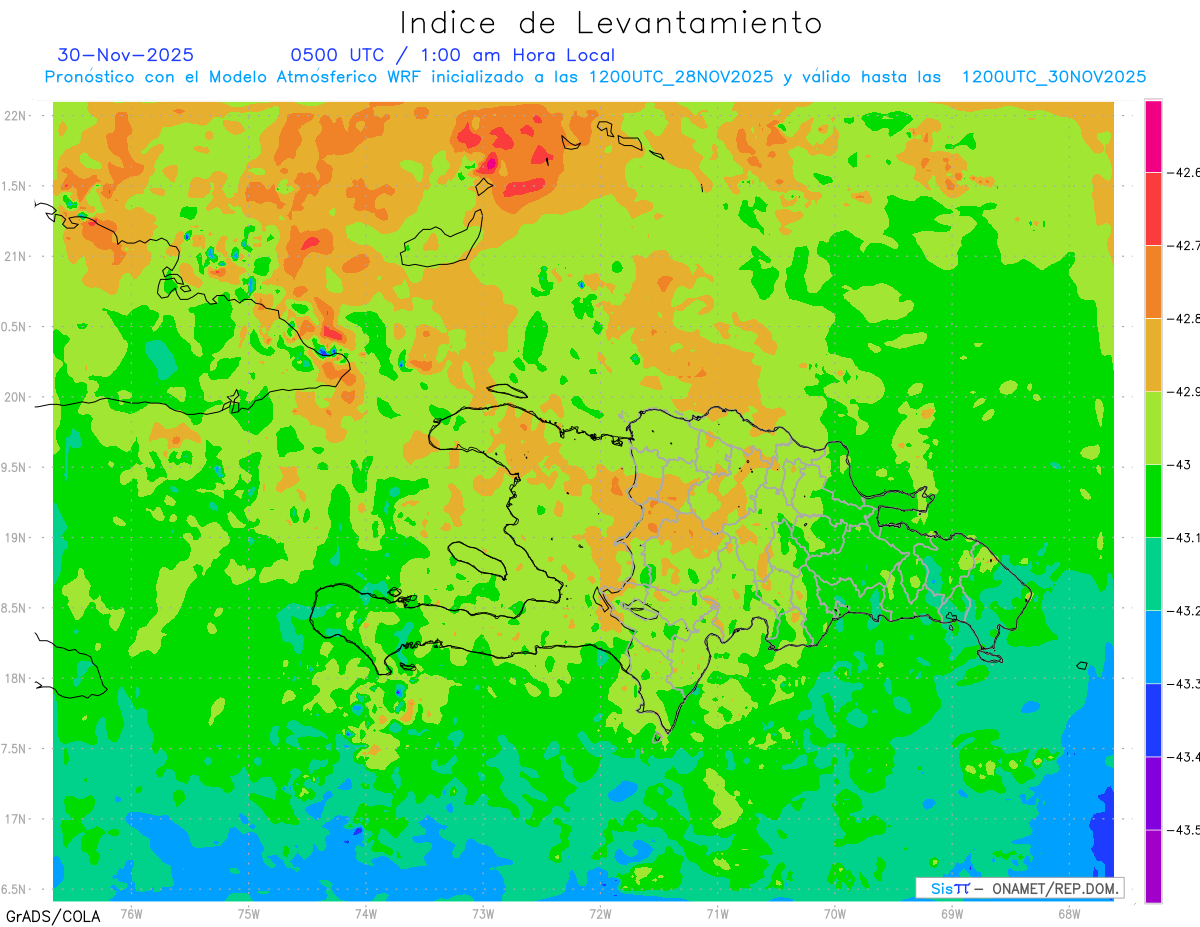Click the legend value "-42.6"
This screenshot has height=927, width=1200.
click(x=1185, y=172)
